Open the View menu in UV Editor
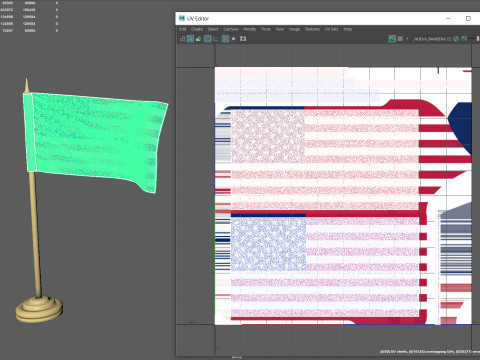Viewport: 480px width, 360px height. pos(280,29)
